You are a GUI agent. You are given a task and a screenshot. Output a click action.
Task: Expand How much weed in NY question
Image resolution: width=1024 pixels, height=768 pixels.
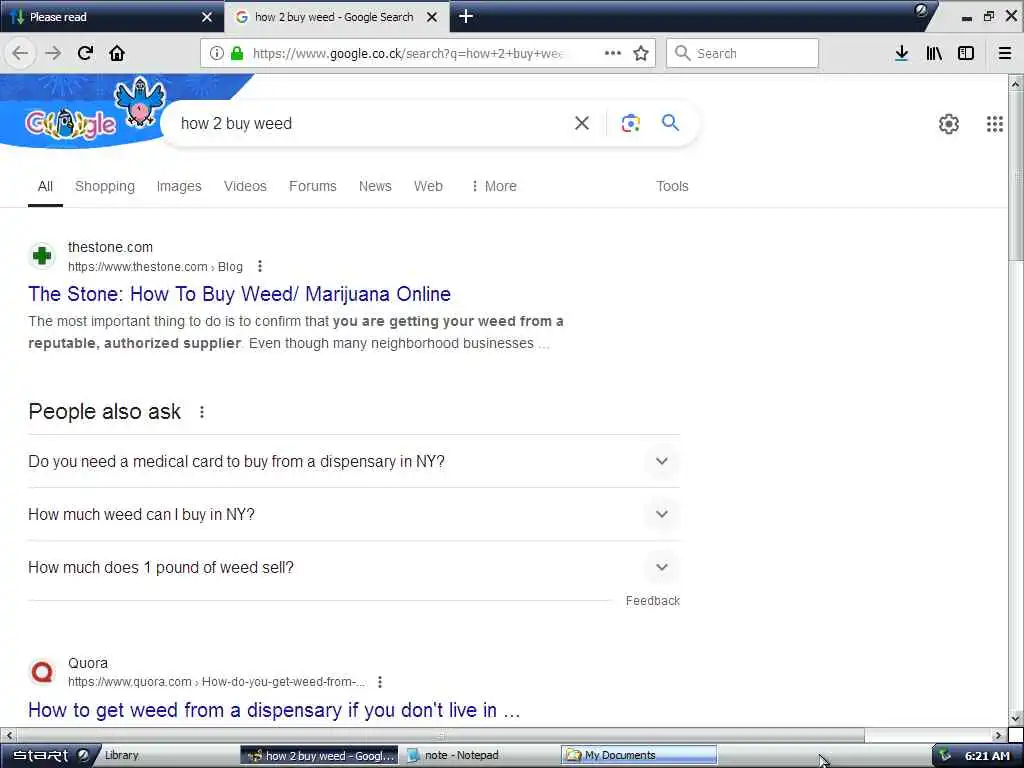pos(354,514)
